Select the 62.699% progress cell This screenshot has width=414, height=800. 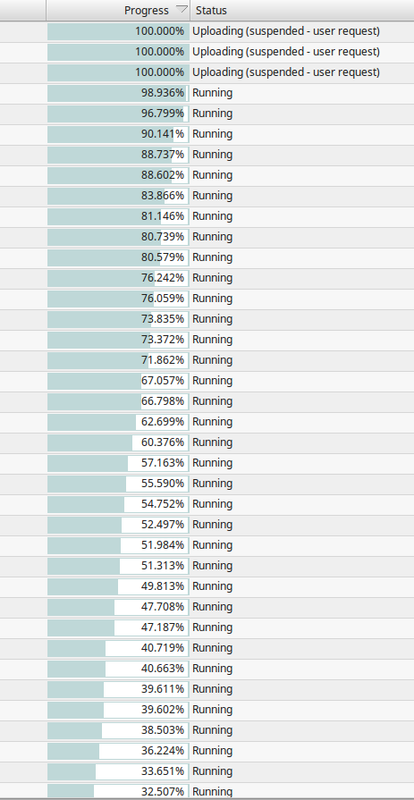click(x=118, y=422)
